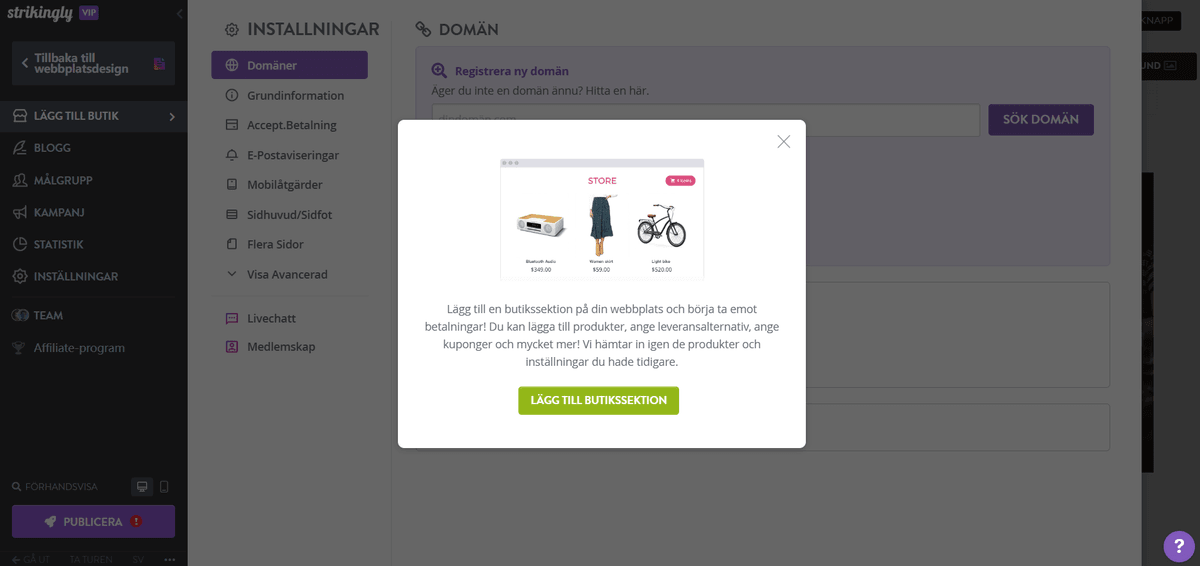This screenshot has width=1200, height=566.
Task: Open the Statistik pie chart icon
Action: [19, 244]
